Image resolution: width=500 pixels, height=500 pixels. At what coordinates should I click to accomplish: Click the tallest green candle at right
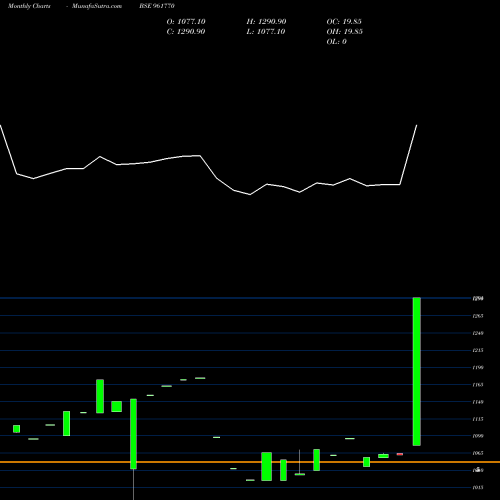coord(417,371)
